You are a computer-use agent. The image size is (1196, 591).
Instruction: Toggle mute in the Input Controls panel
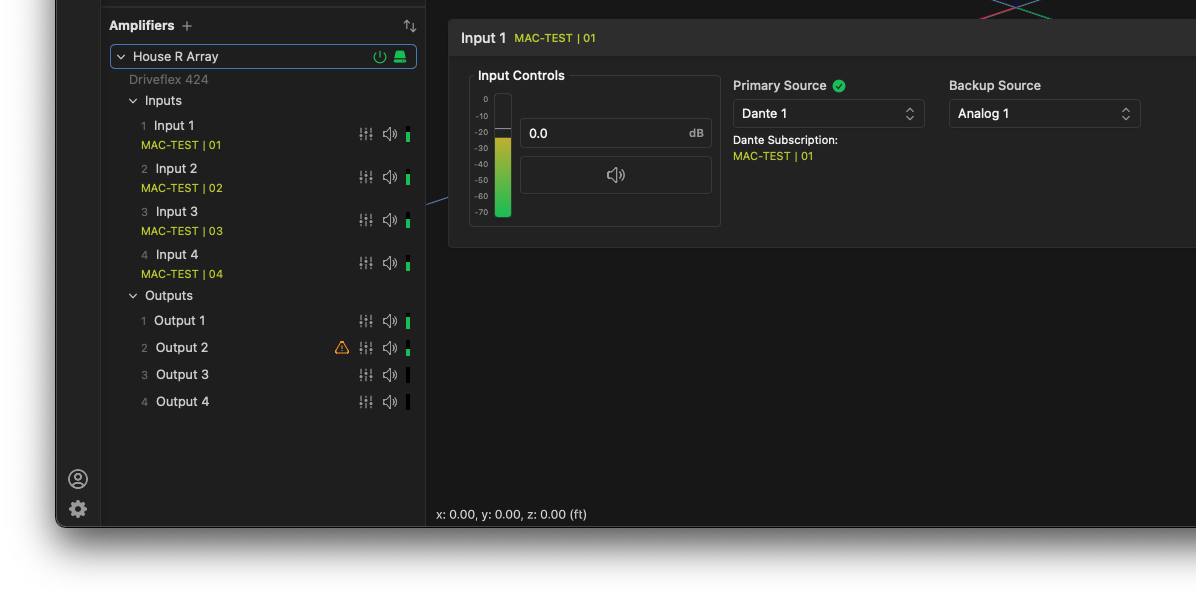(x=615, y=174)
